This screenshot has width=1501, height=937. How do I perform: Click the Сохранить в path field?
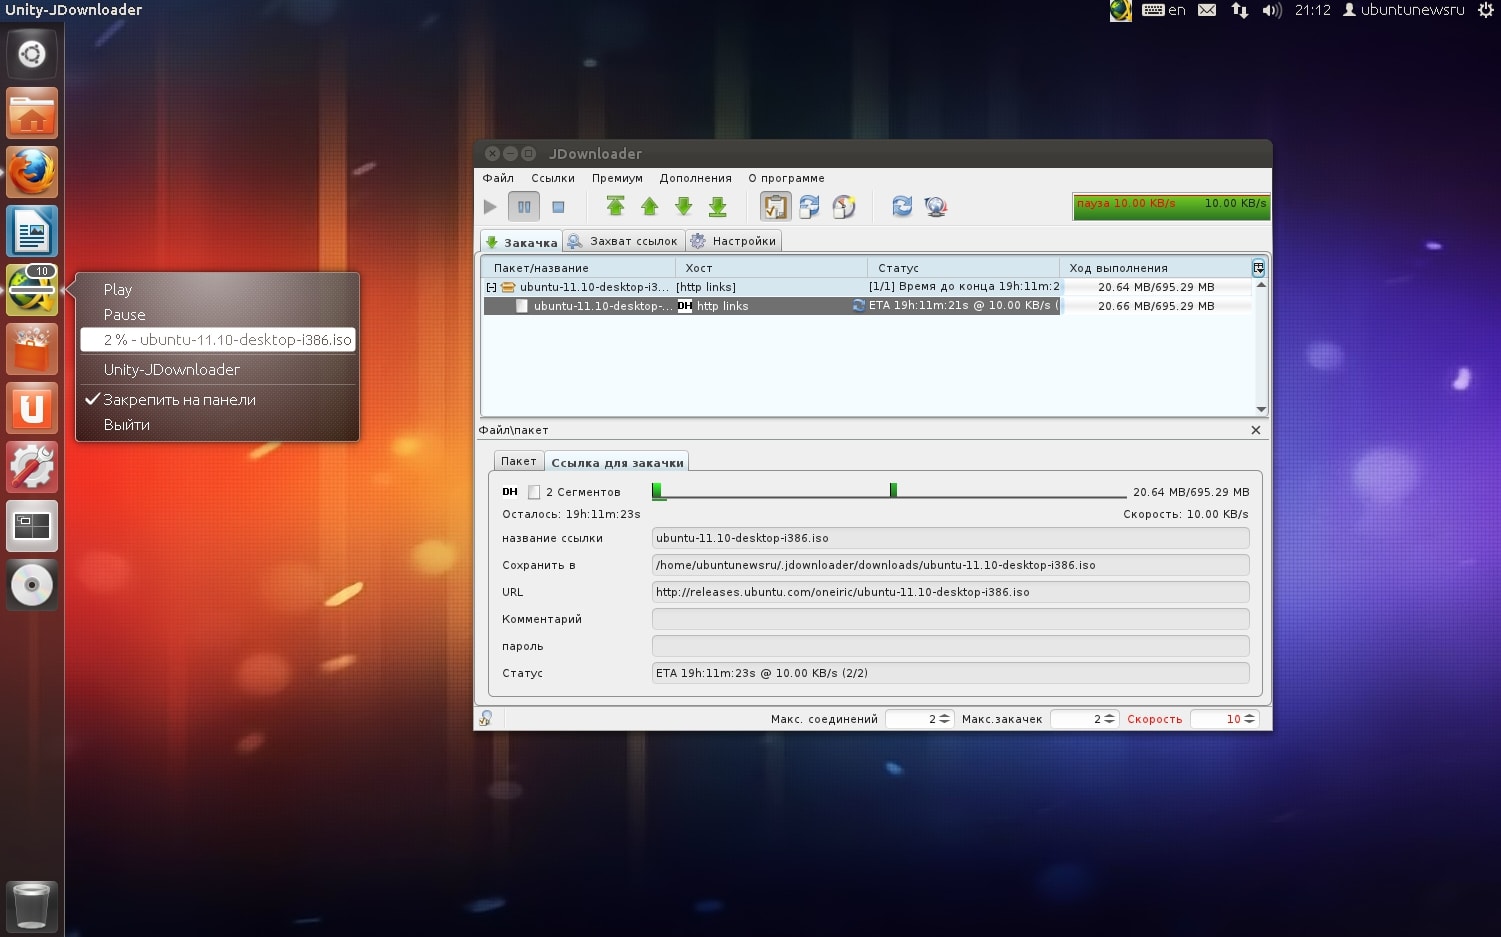[950, 565]
